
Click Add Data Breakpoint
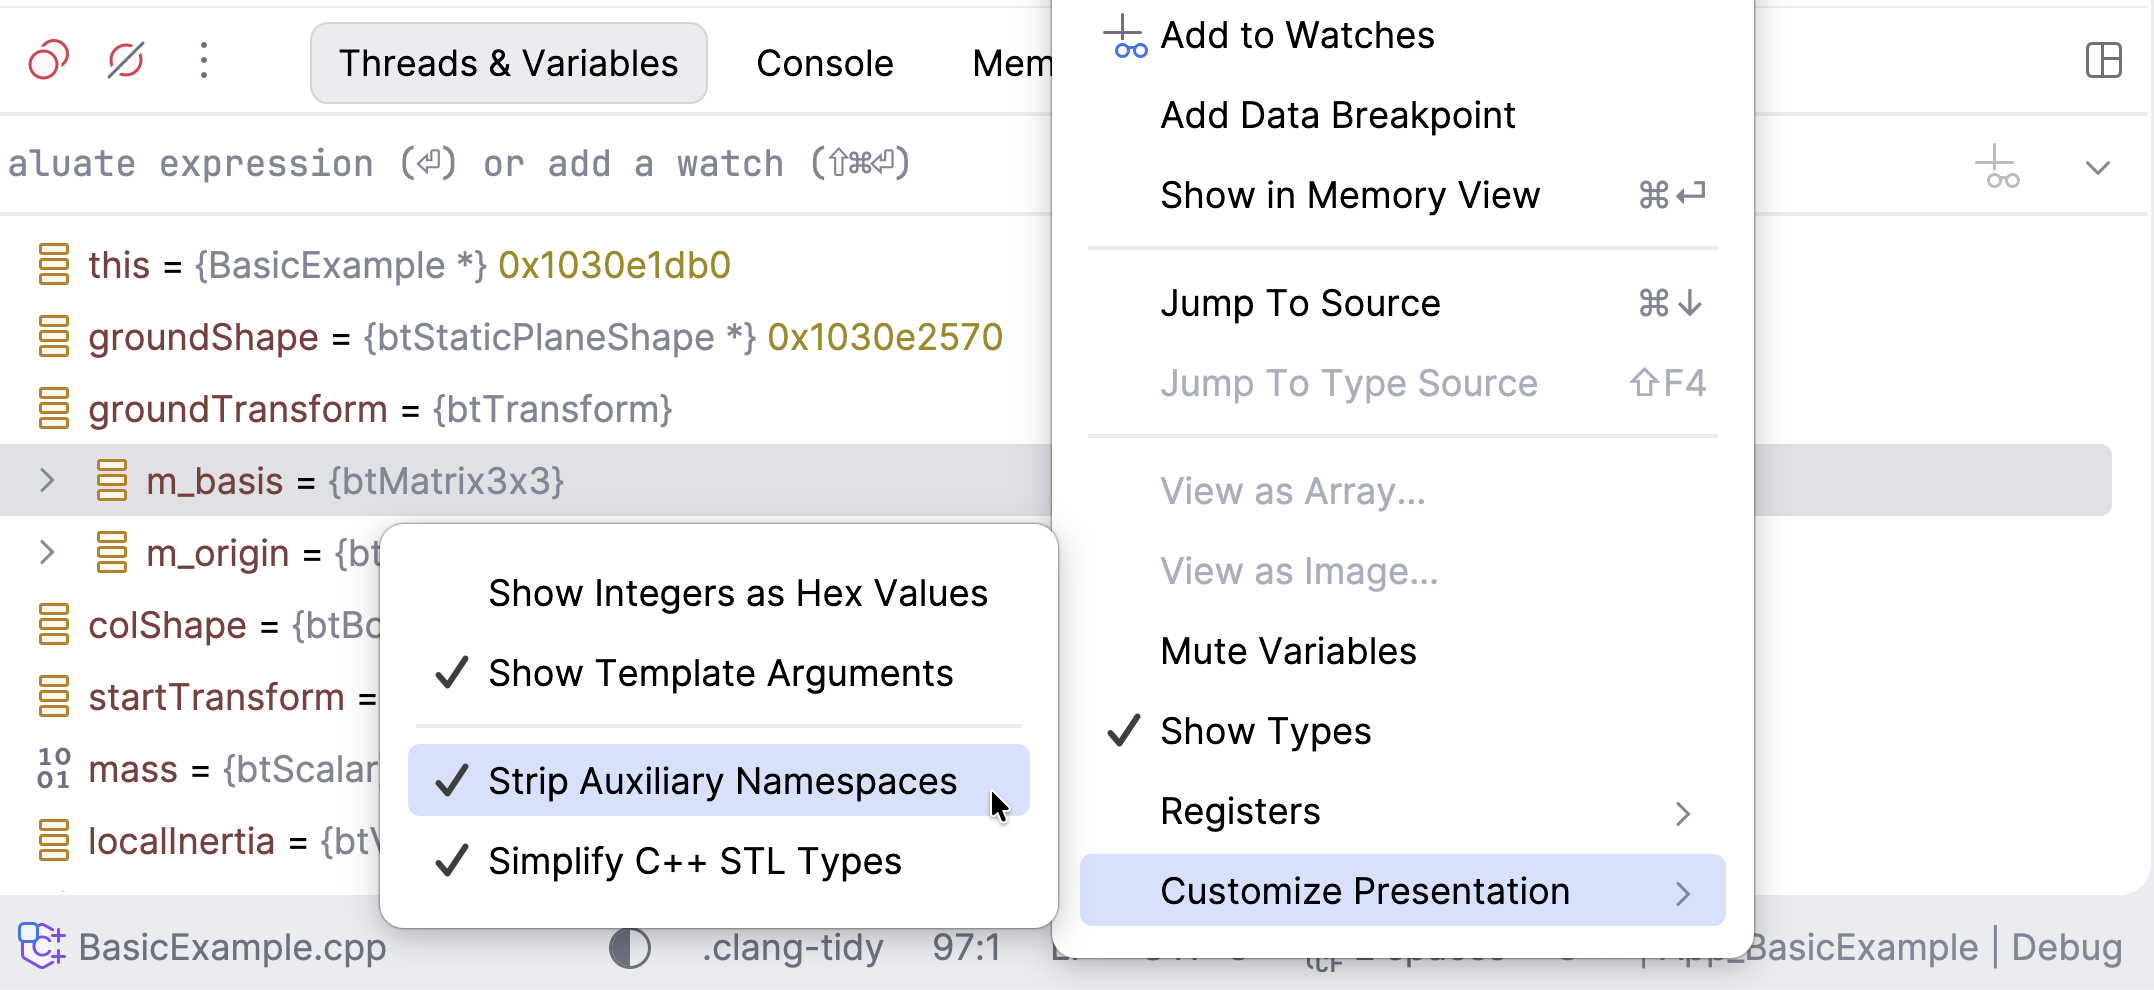click(1337, 114)
